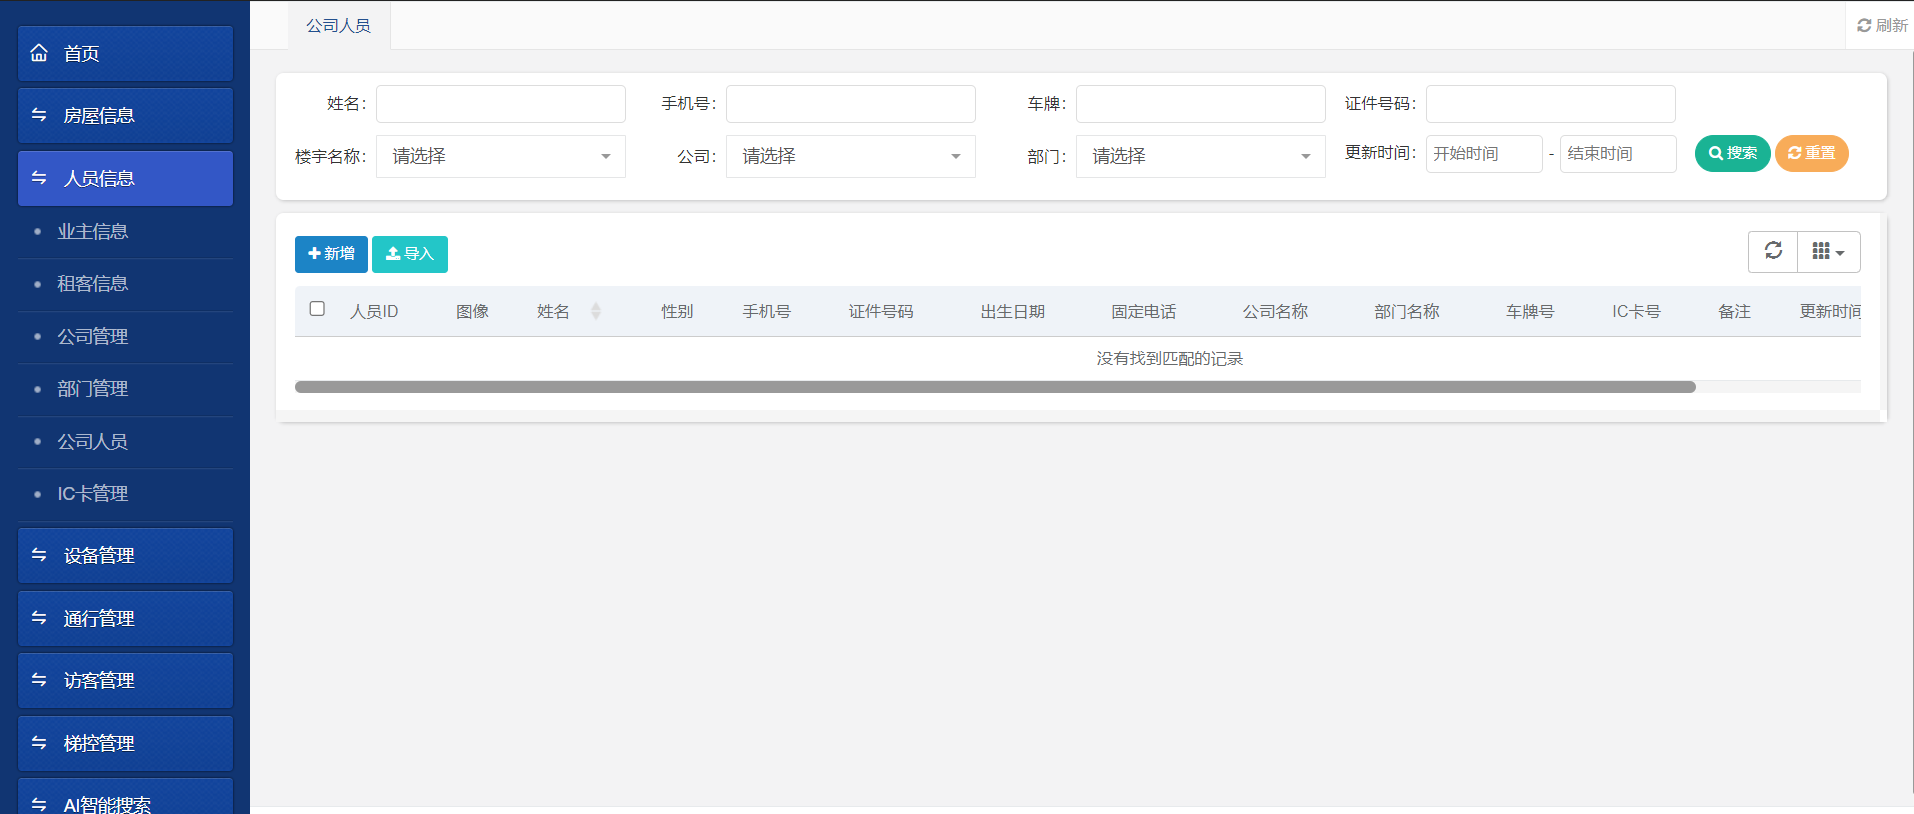This screenshot has height=814, width=1914.
Task: Expand the 设备管理 menu
Action: [x=125, y=556]
